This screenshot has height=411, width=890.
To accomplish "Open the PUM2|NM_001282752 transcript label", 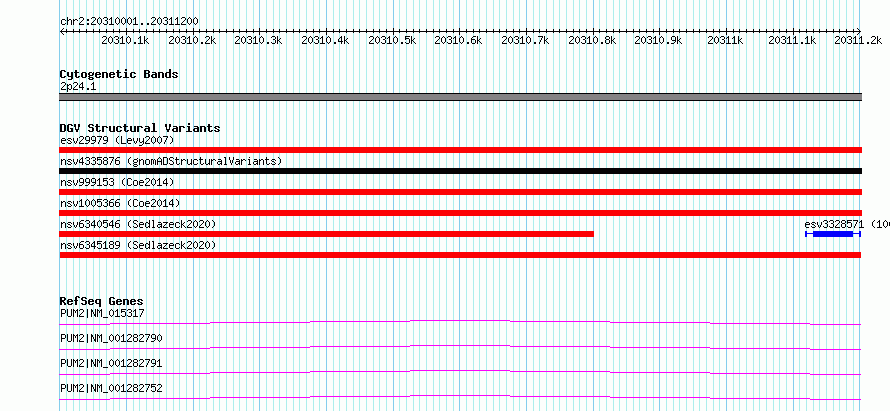I will pyautogui.click(x=111, y=388).
